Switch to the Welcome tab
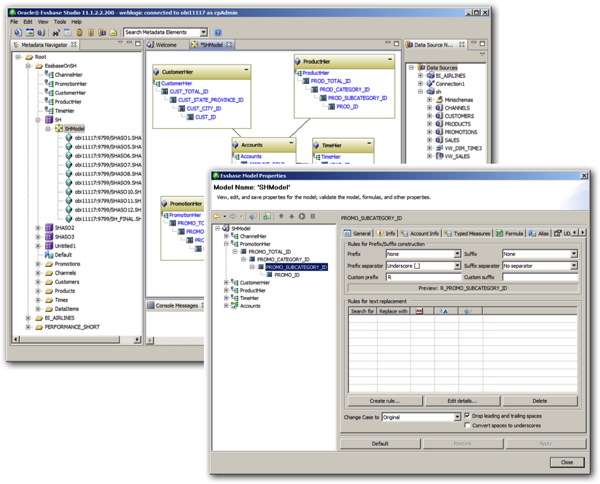Viewport: 600px width, 484px height. [162, 45]
